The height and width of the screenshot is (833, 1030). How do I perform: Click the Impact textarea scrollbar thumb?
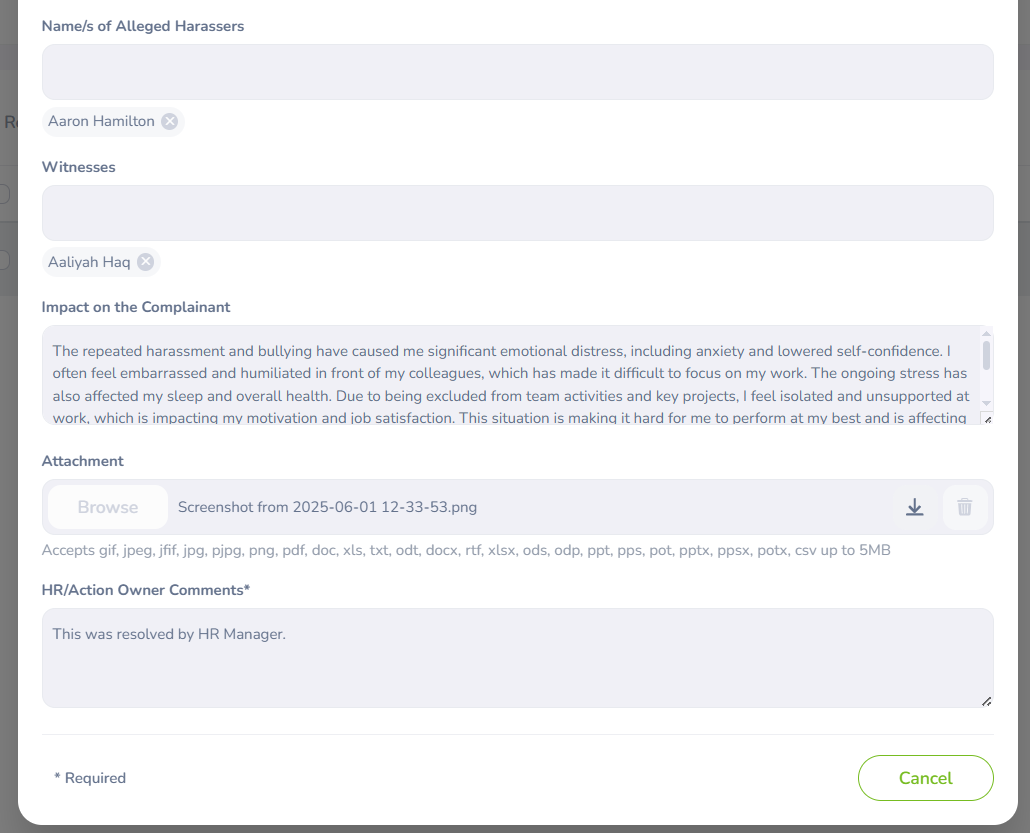(987, 355)
